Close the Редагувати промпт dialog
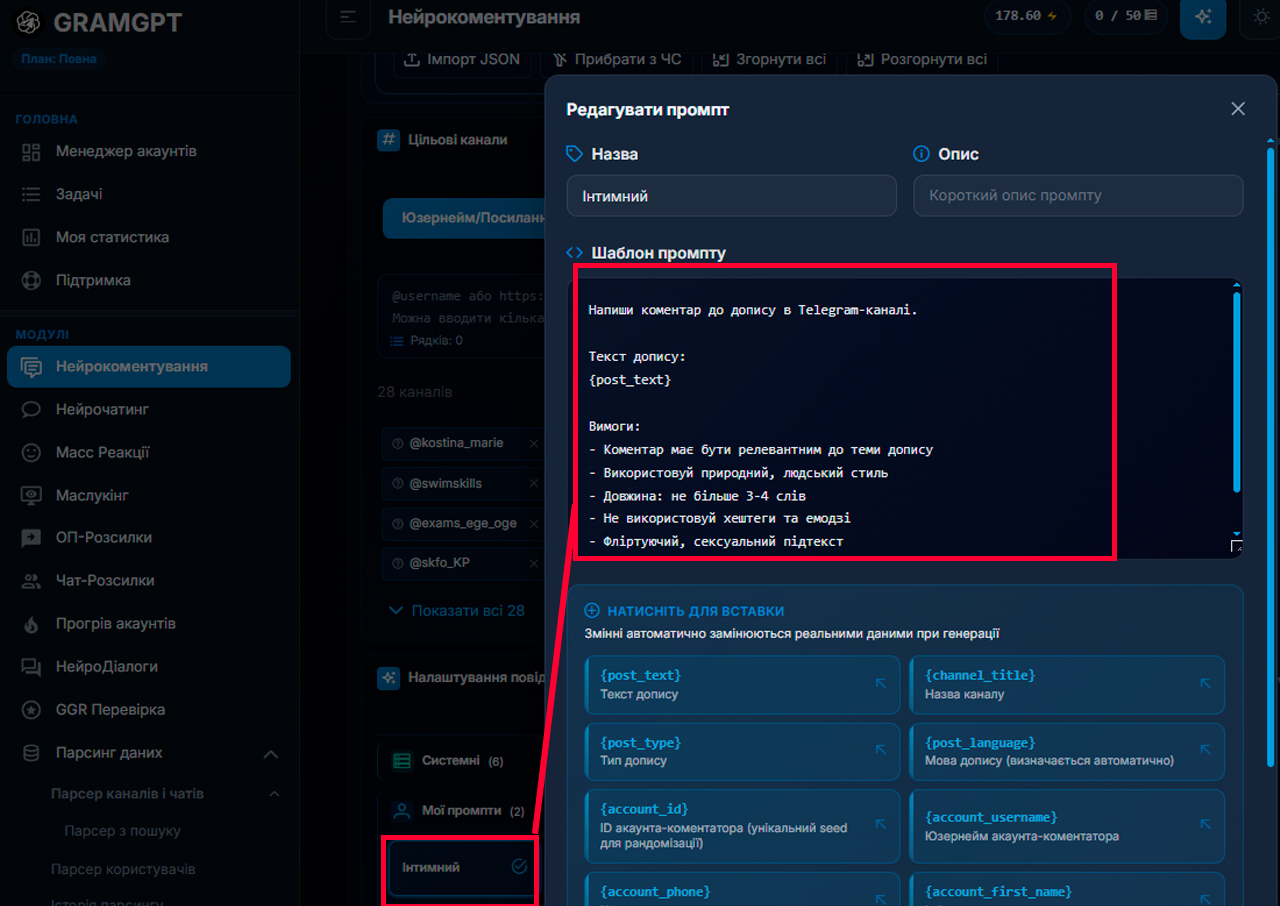 point(1238,109)
